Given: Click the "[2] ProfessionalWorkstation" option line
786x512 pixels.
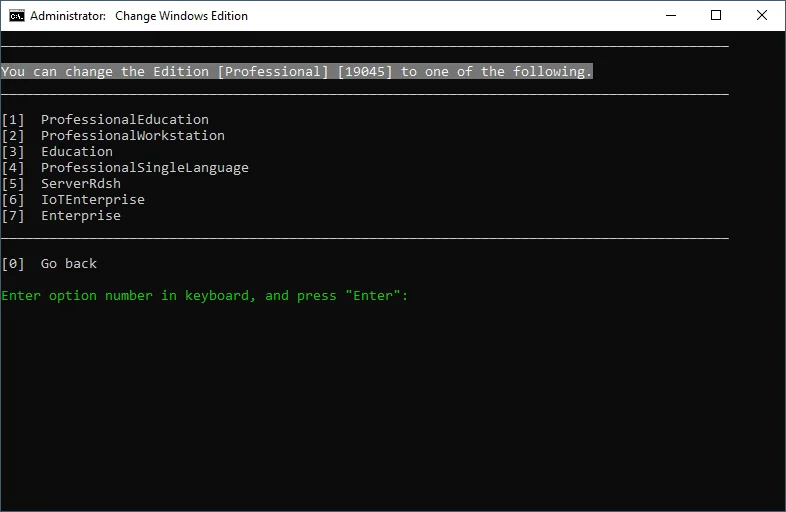Looking at the screenshot, I should [113, 136].
